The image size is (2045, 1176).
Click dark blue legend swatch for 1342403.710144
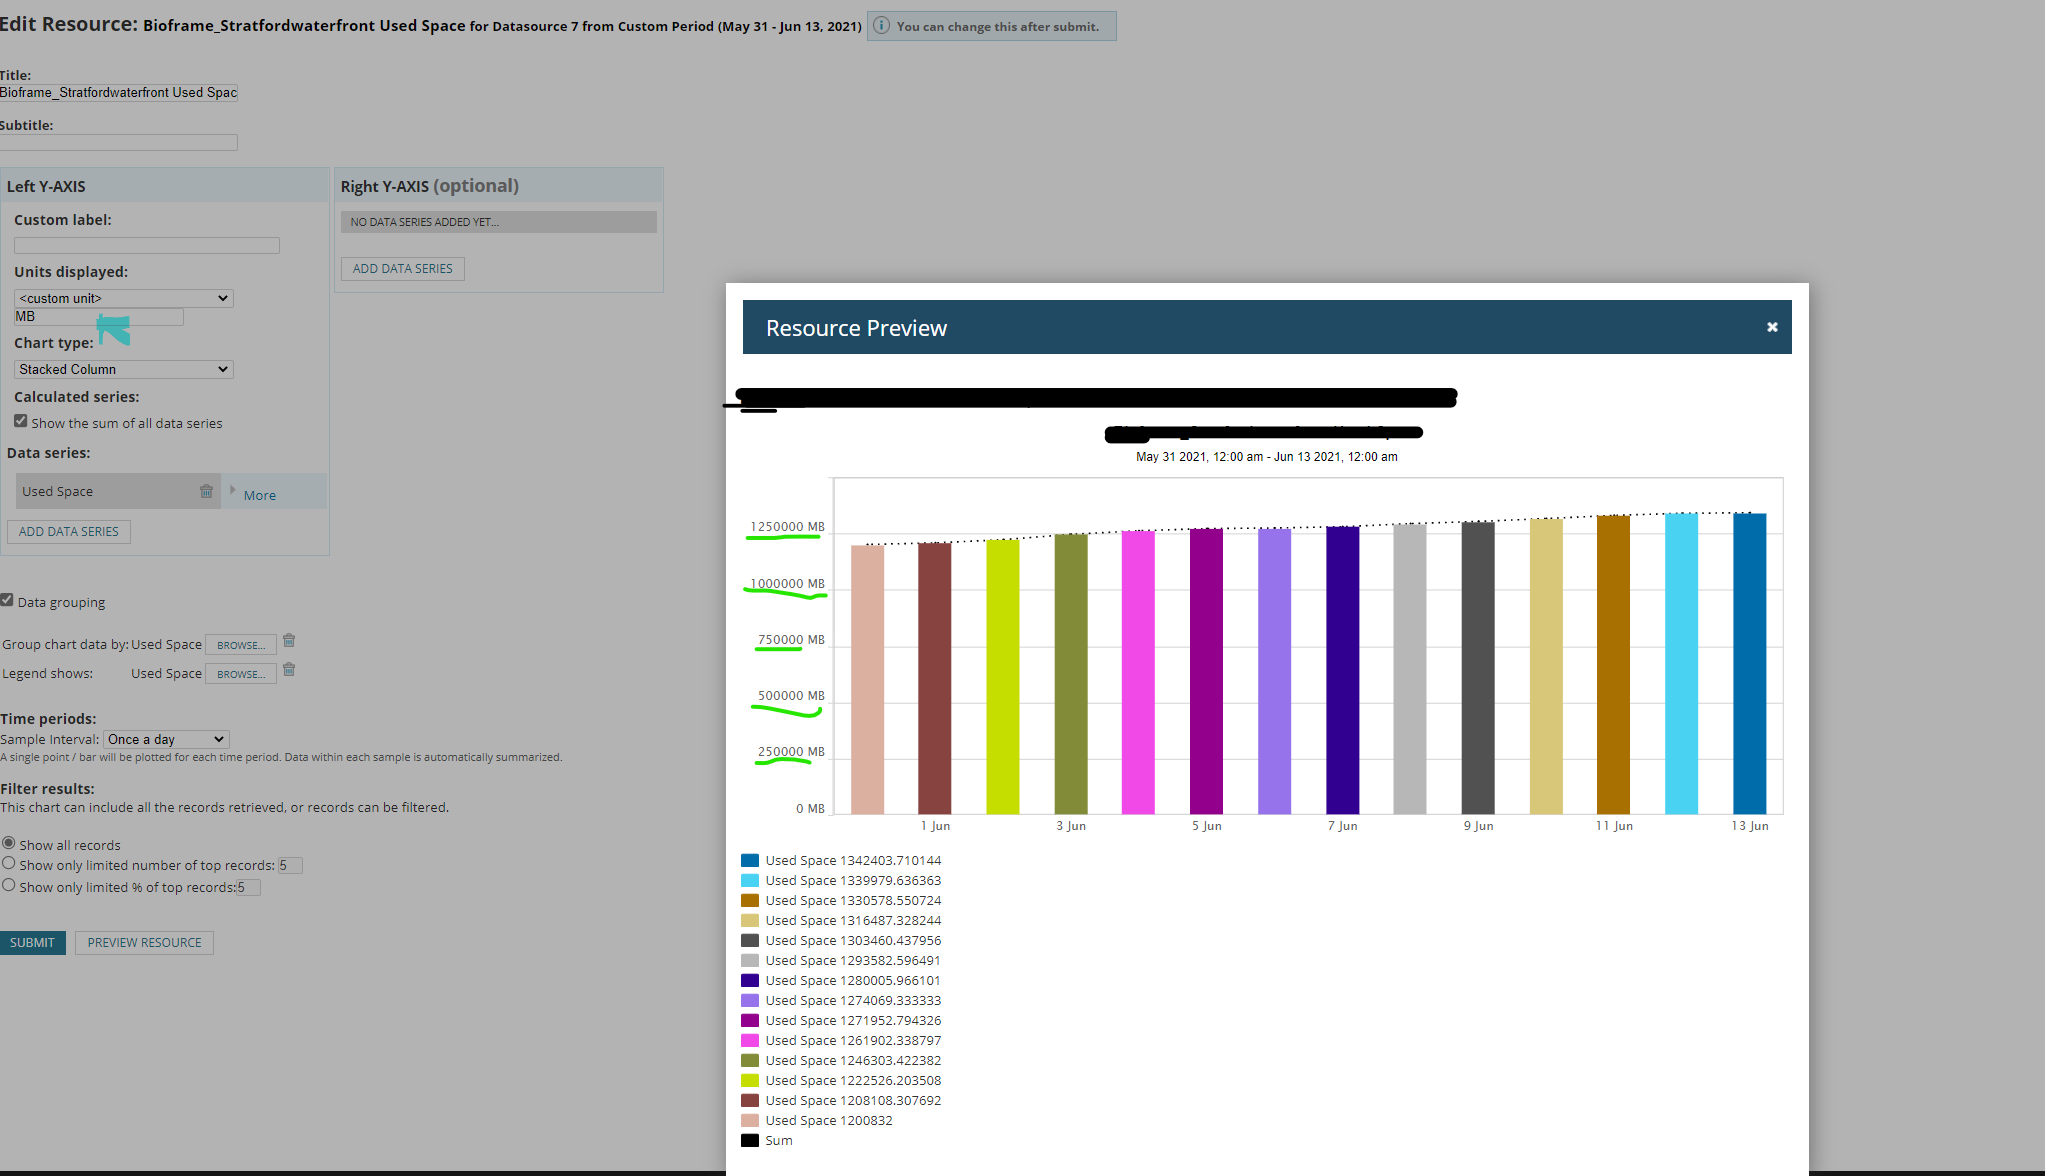point(750,860)
